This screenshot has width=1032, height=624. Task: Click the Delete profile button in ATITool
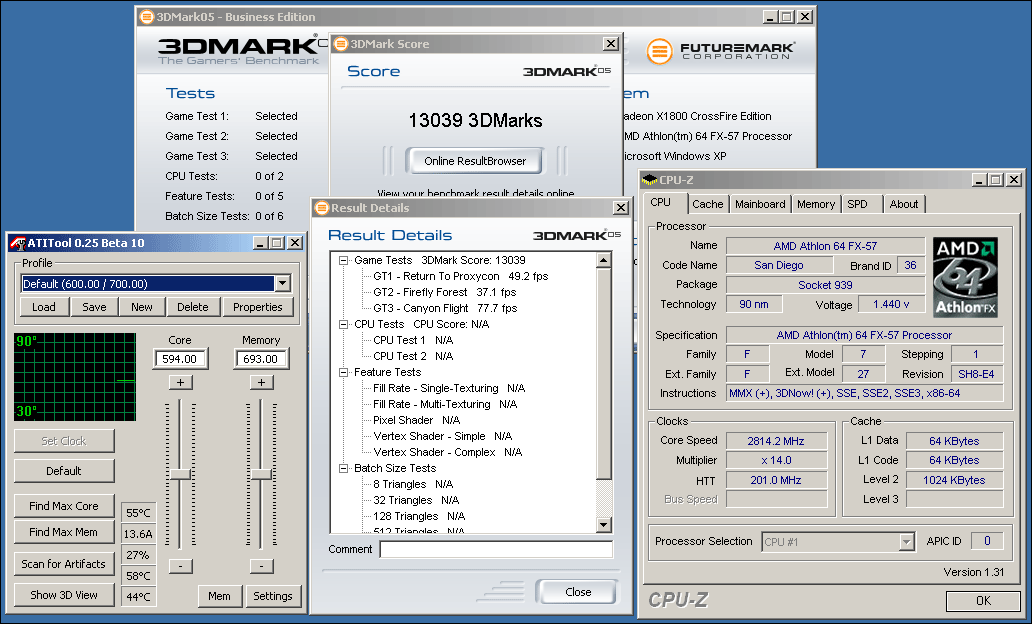(x=193, y=307)
